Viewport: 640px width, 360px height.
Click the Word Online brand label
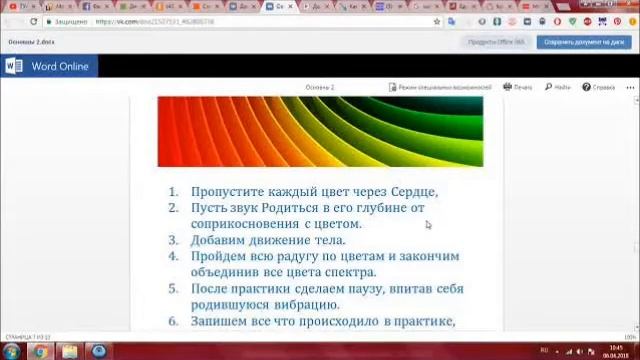(60, 67)
